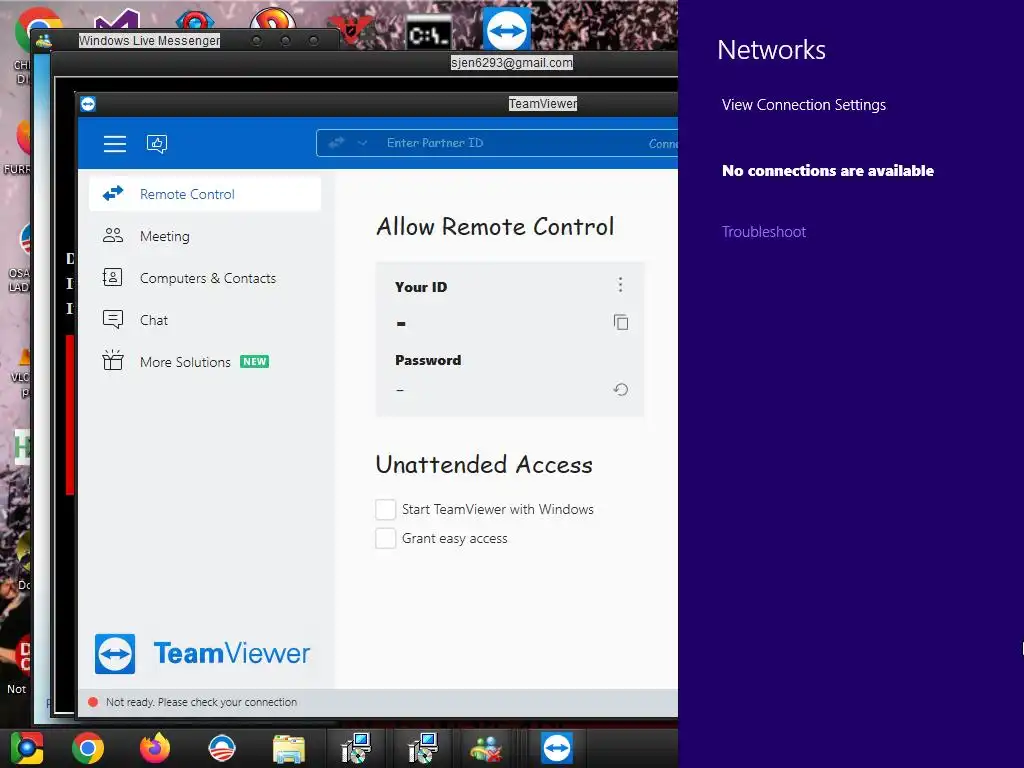Click the NEW badge beside More Solutions
The width and height of the screenshot is (1024, 768).
pyautogui.click(x=255, y=362)
